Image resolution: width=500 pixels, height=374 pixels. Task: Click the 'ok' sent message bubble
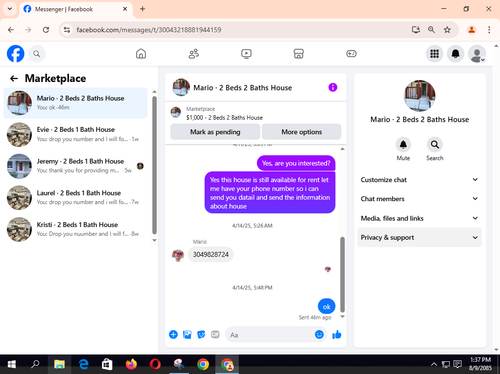click(x=326, y=306)
